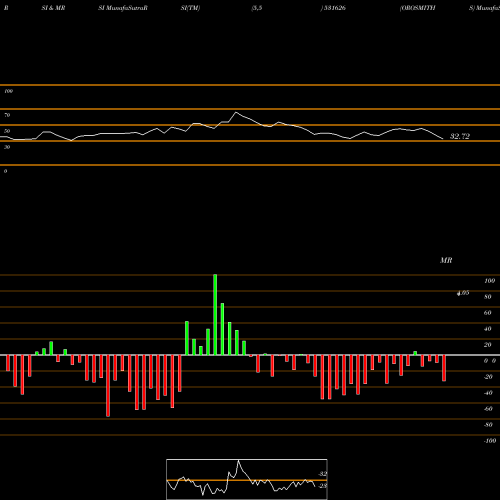This screenshot has height=500, width=500.
Task: Click the 50 level label on RSI panel
Action: point(7,131)
